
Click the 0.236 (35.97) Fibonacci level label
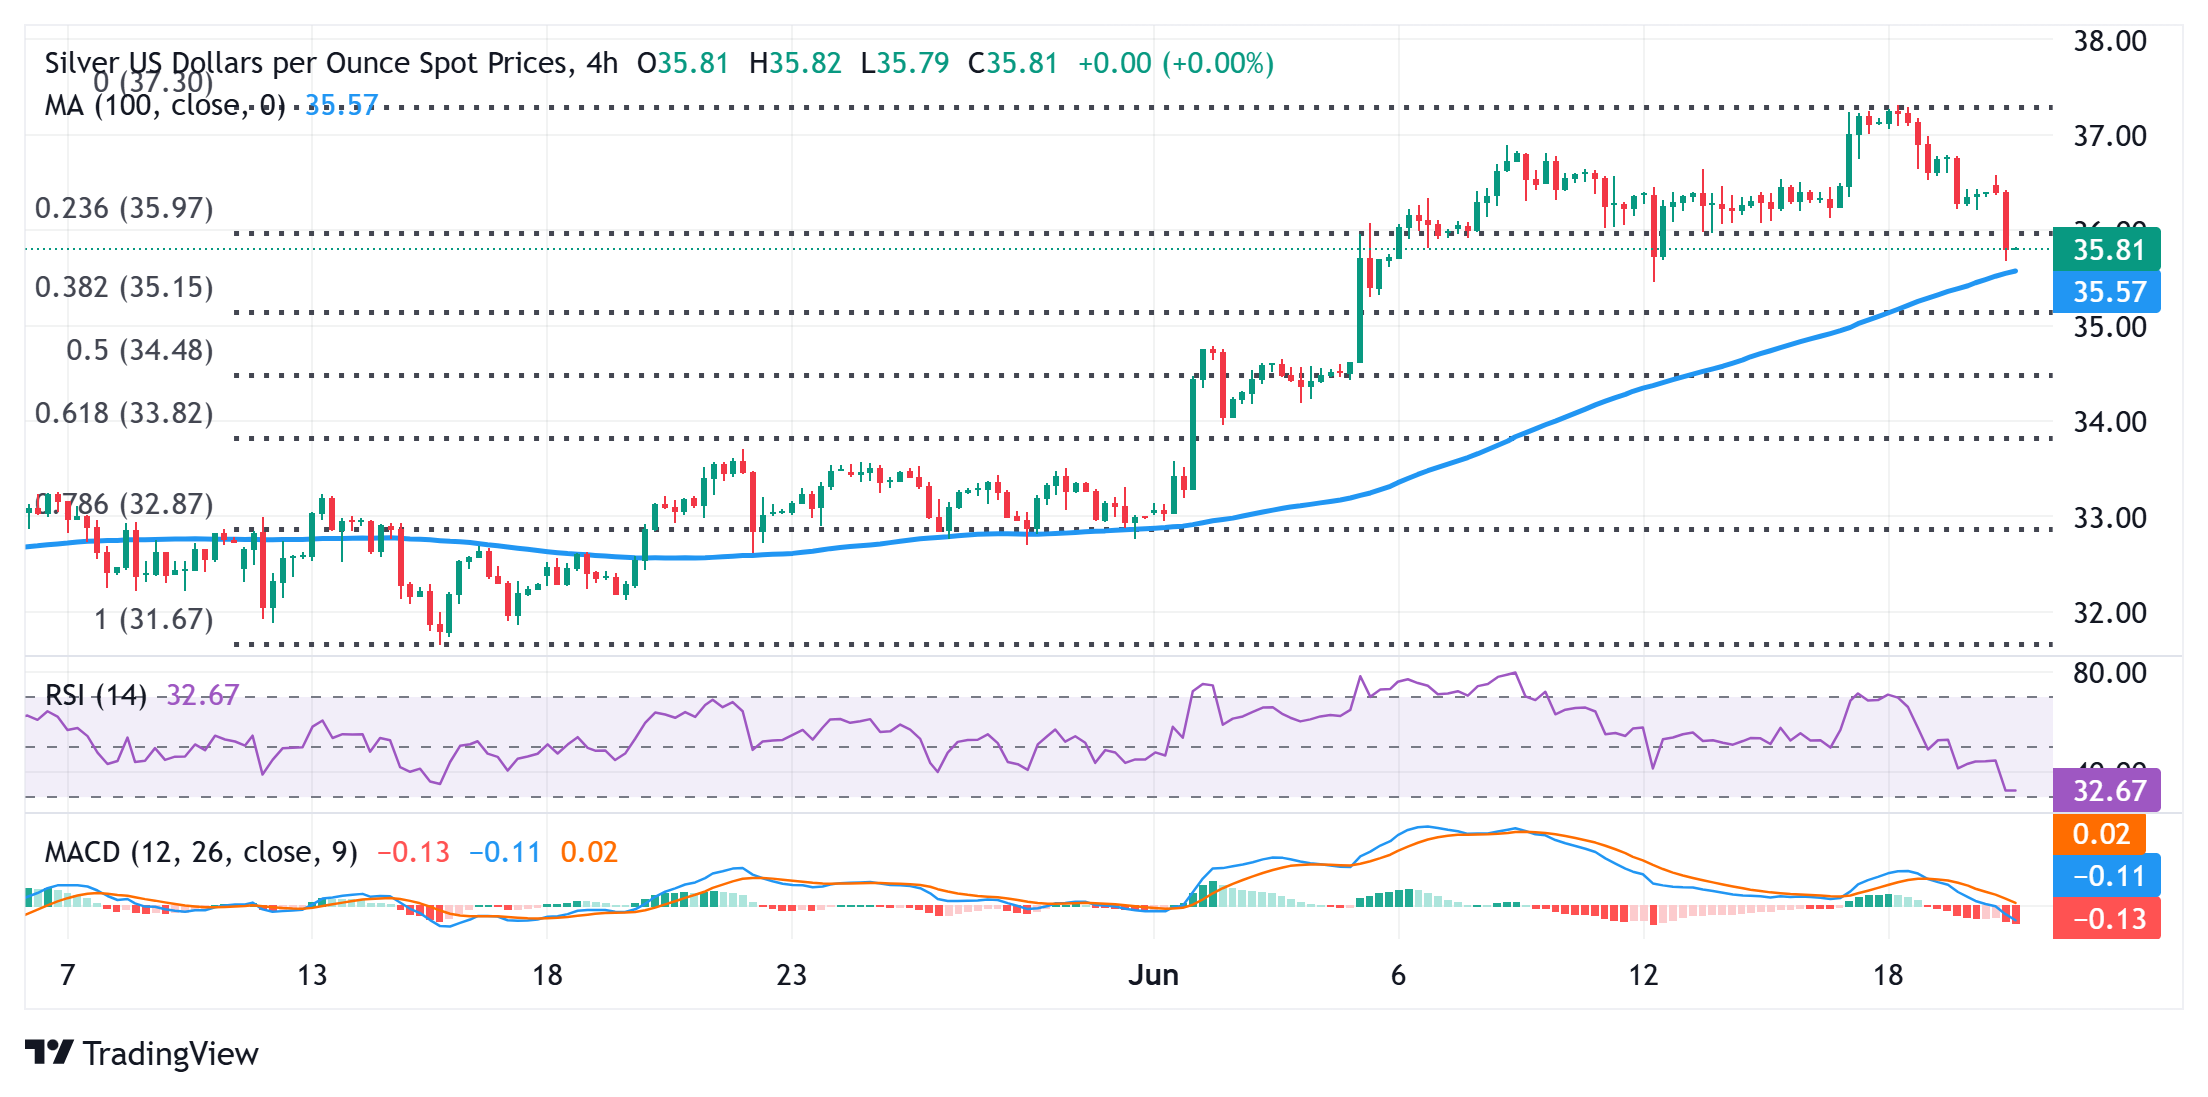click(x=124, y=208)
